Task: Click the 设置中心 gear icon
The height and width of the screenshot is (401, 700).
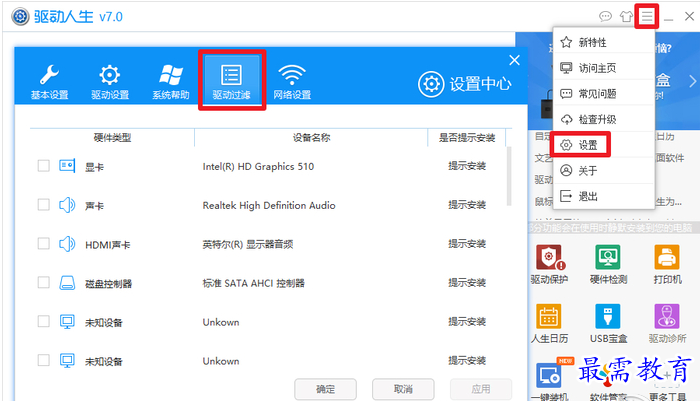Action: click(x=431, y=84)
